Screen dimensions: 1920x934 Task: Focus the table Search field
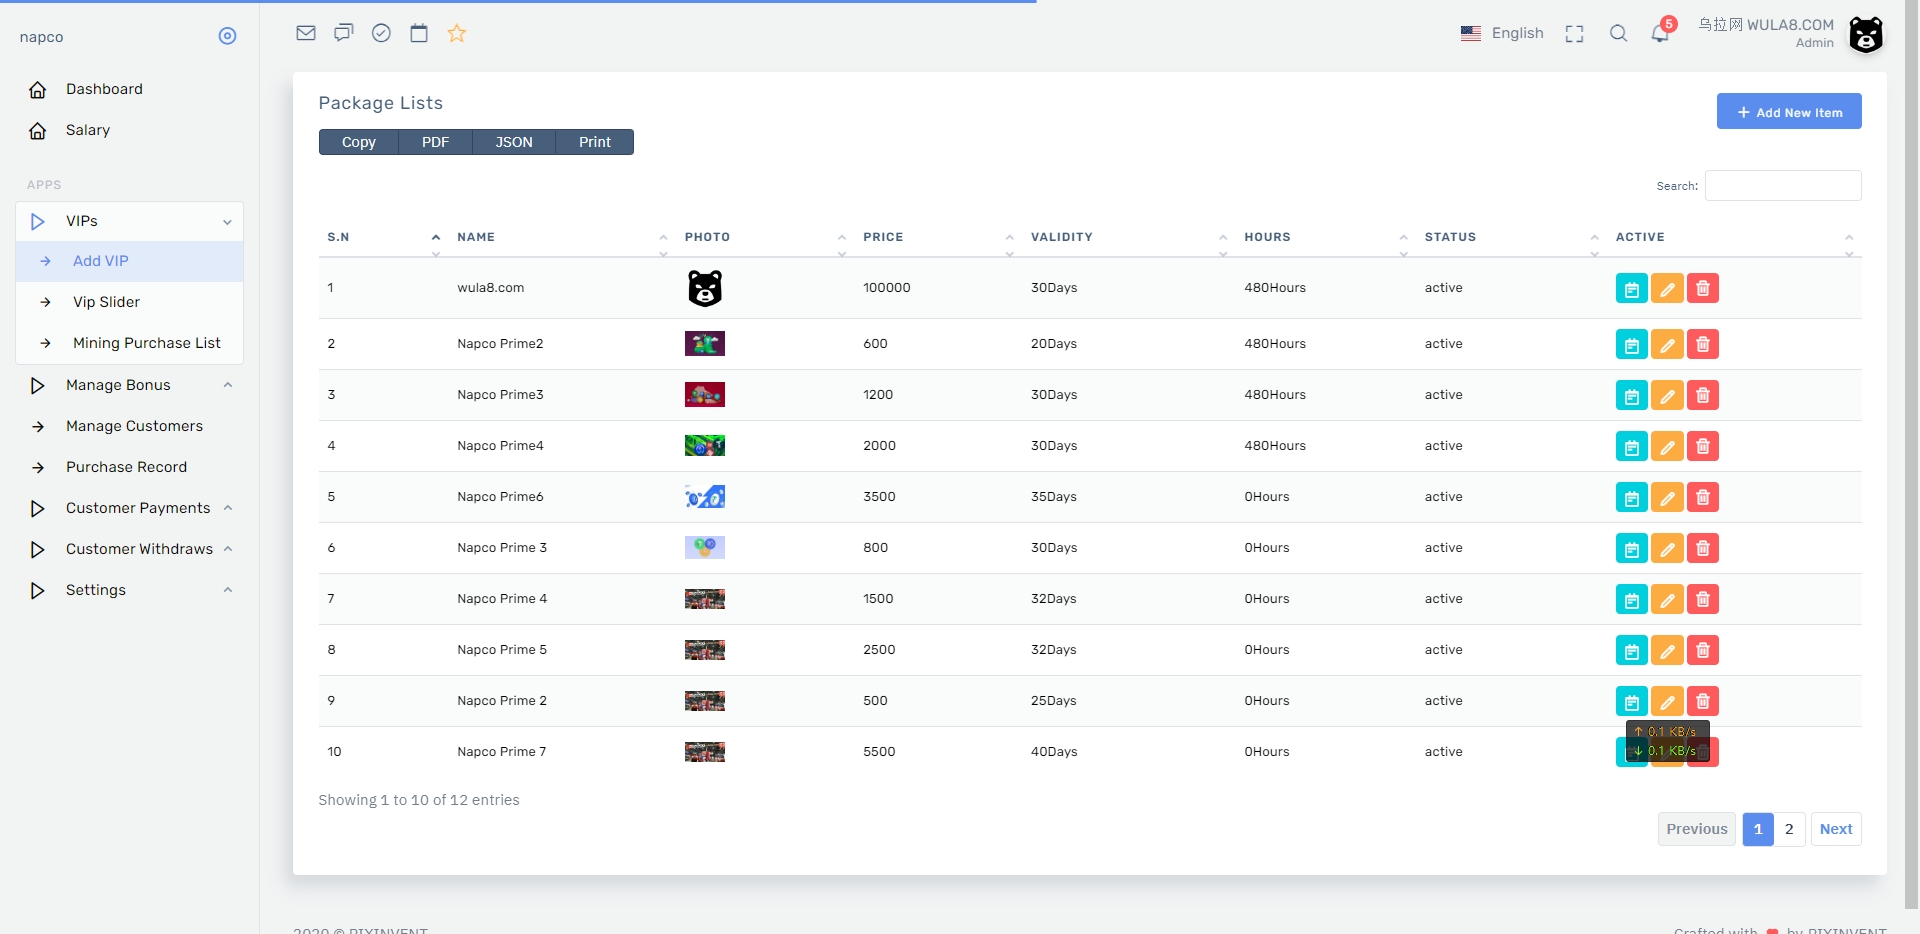[x=1782, y=186]
